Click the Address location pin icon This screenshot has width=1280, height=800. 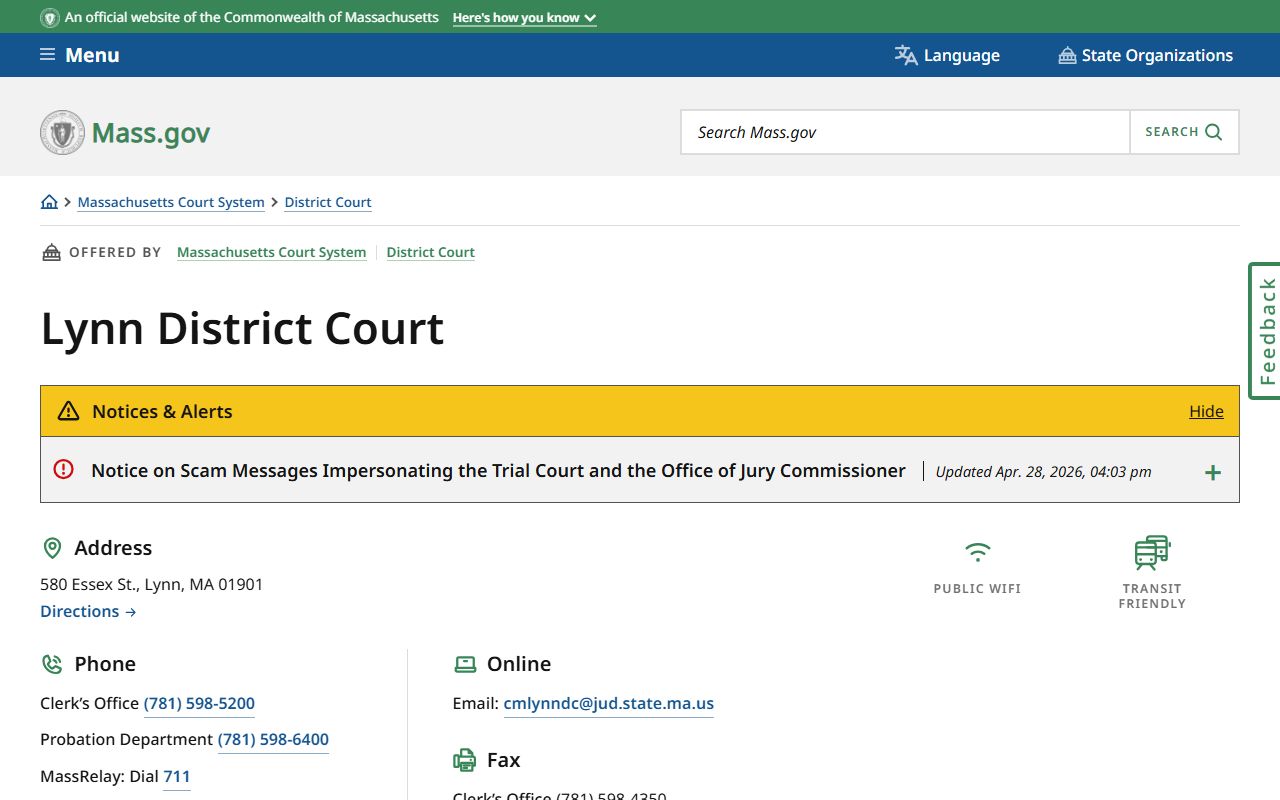pos(52,548)
